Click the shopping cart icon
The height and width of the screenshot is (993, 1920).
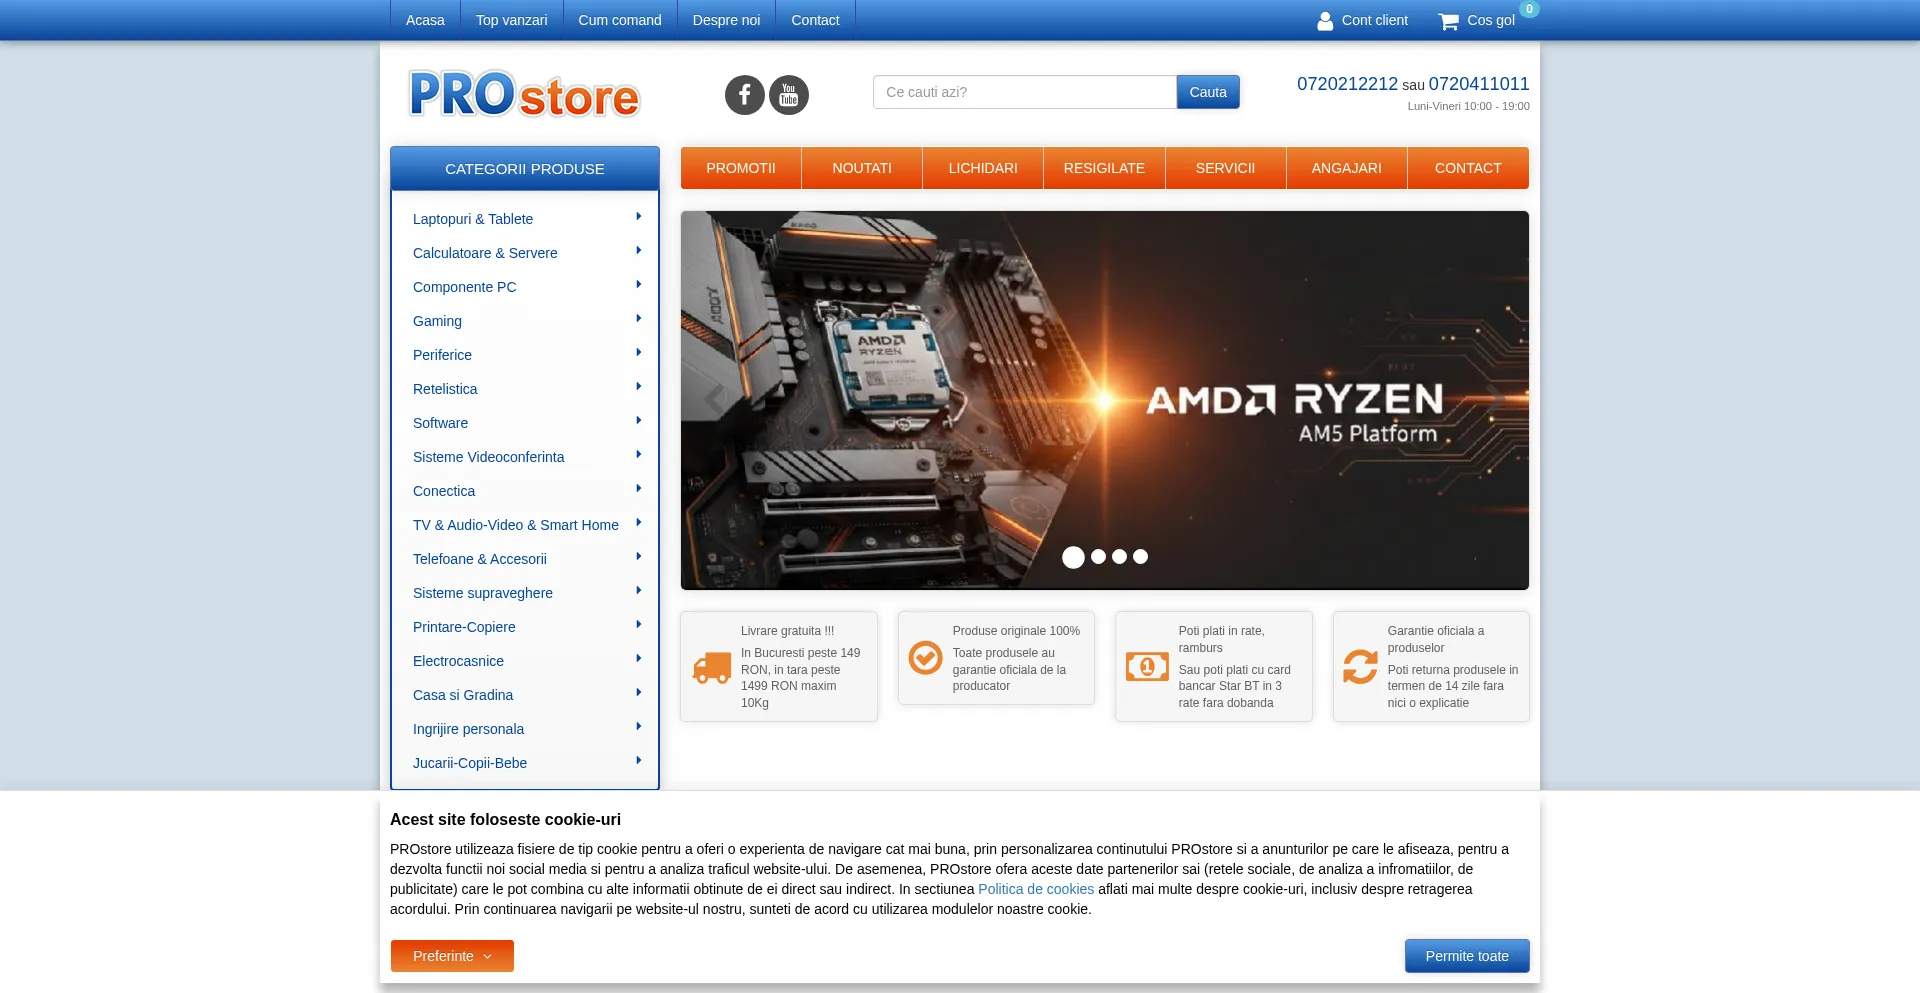pyautogui.click(x=1448, y=21)
